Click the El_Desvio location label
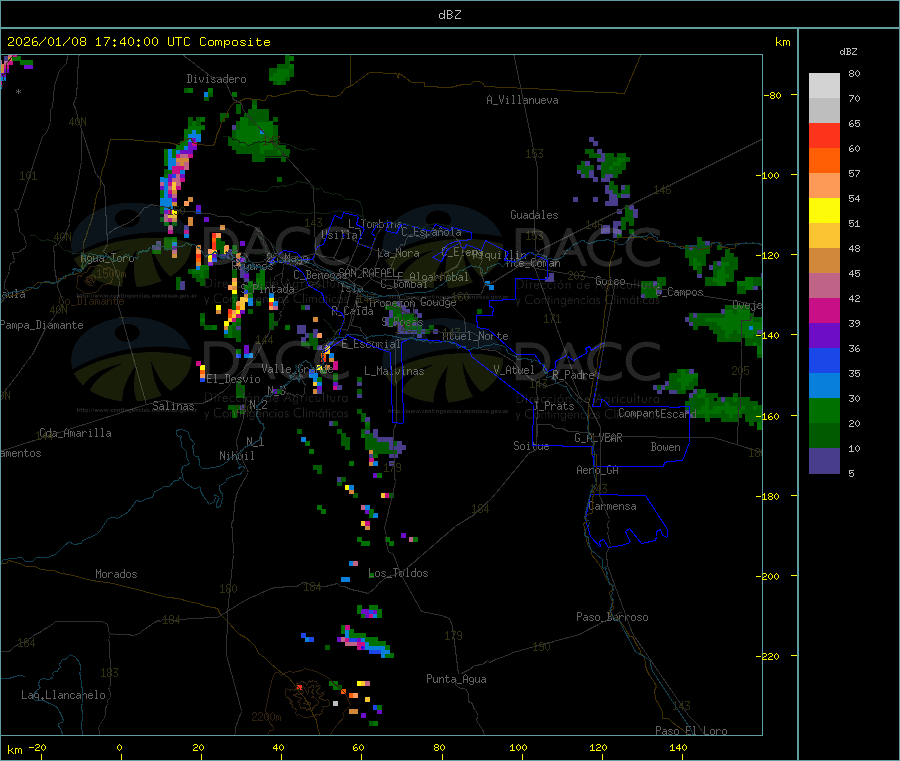Image resolution: width=900 pixels, height=761 pixels. click(234, 379)
